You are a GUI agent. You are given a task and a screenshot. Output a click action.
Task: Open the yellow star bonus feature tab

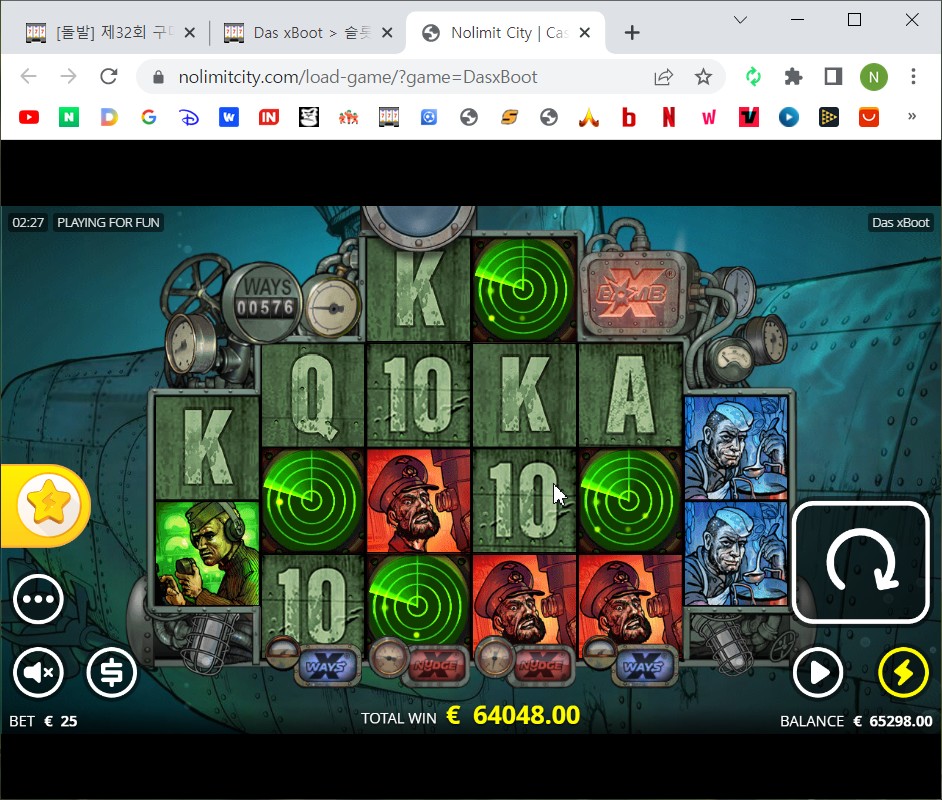pos(47,505)
